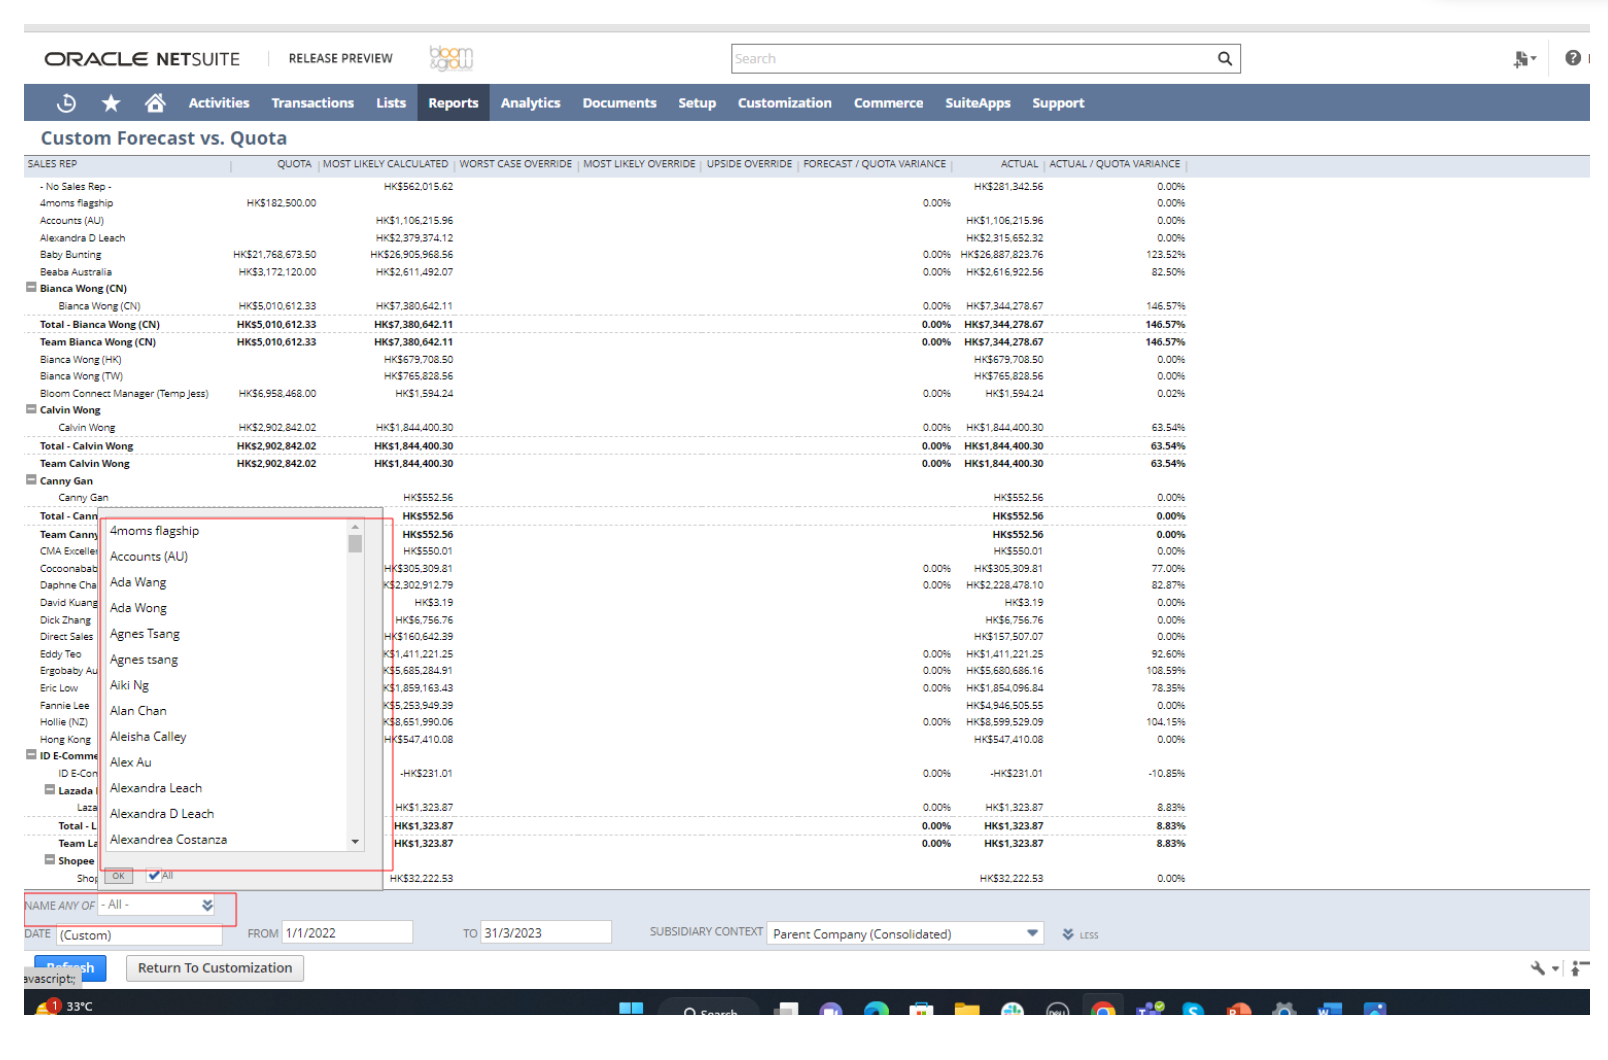The width and height of the screenshot is (1608, 1060).
Task: Open the Lists menu
Action: click(391, 103)
